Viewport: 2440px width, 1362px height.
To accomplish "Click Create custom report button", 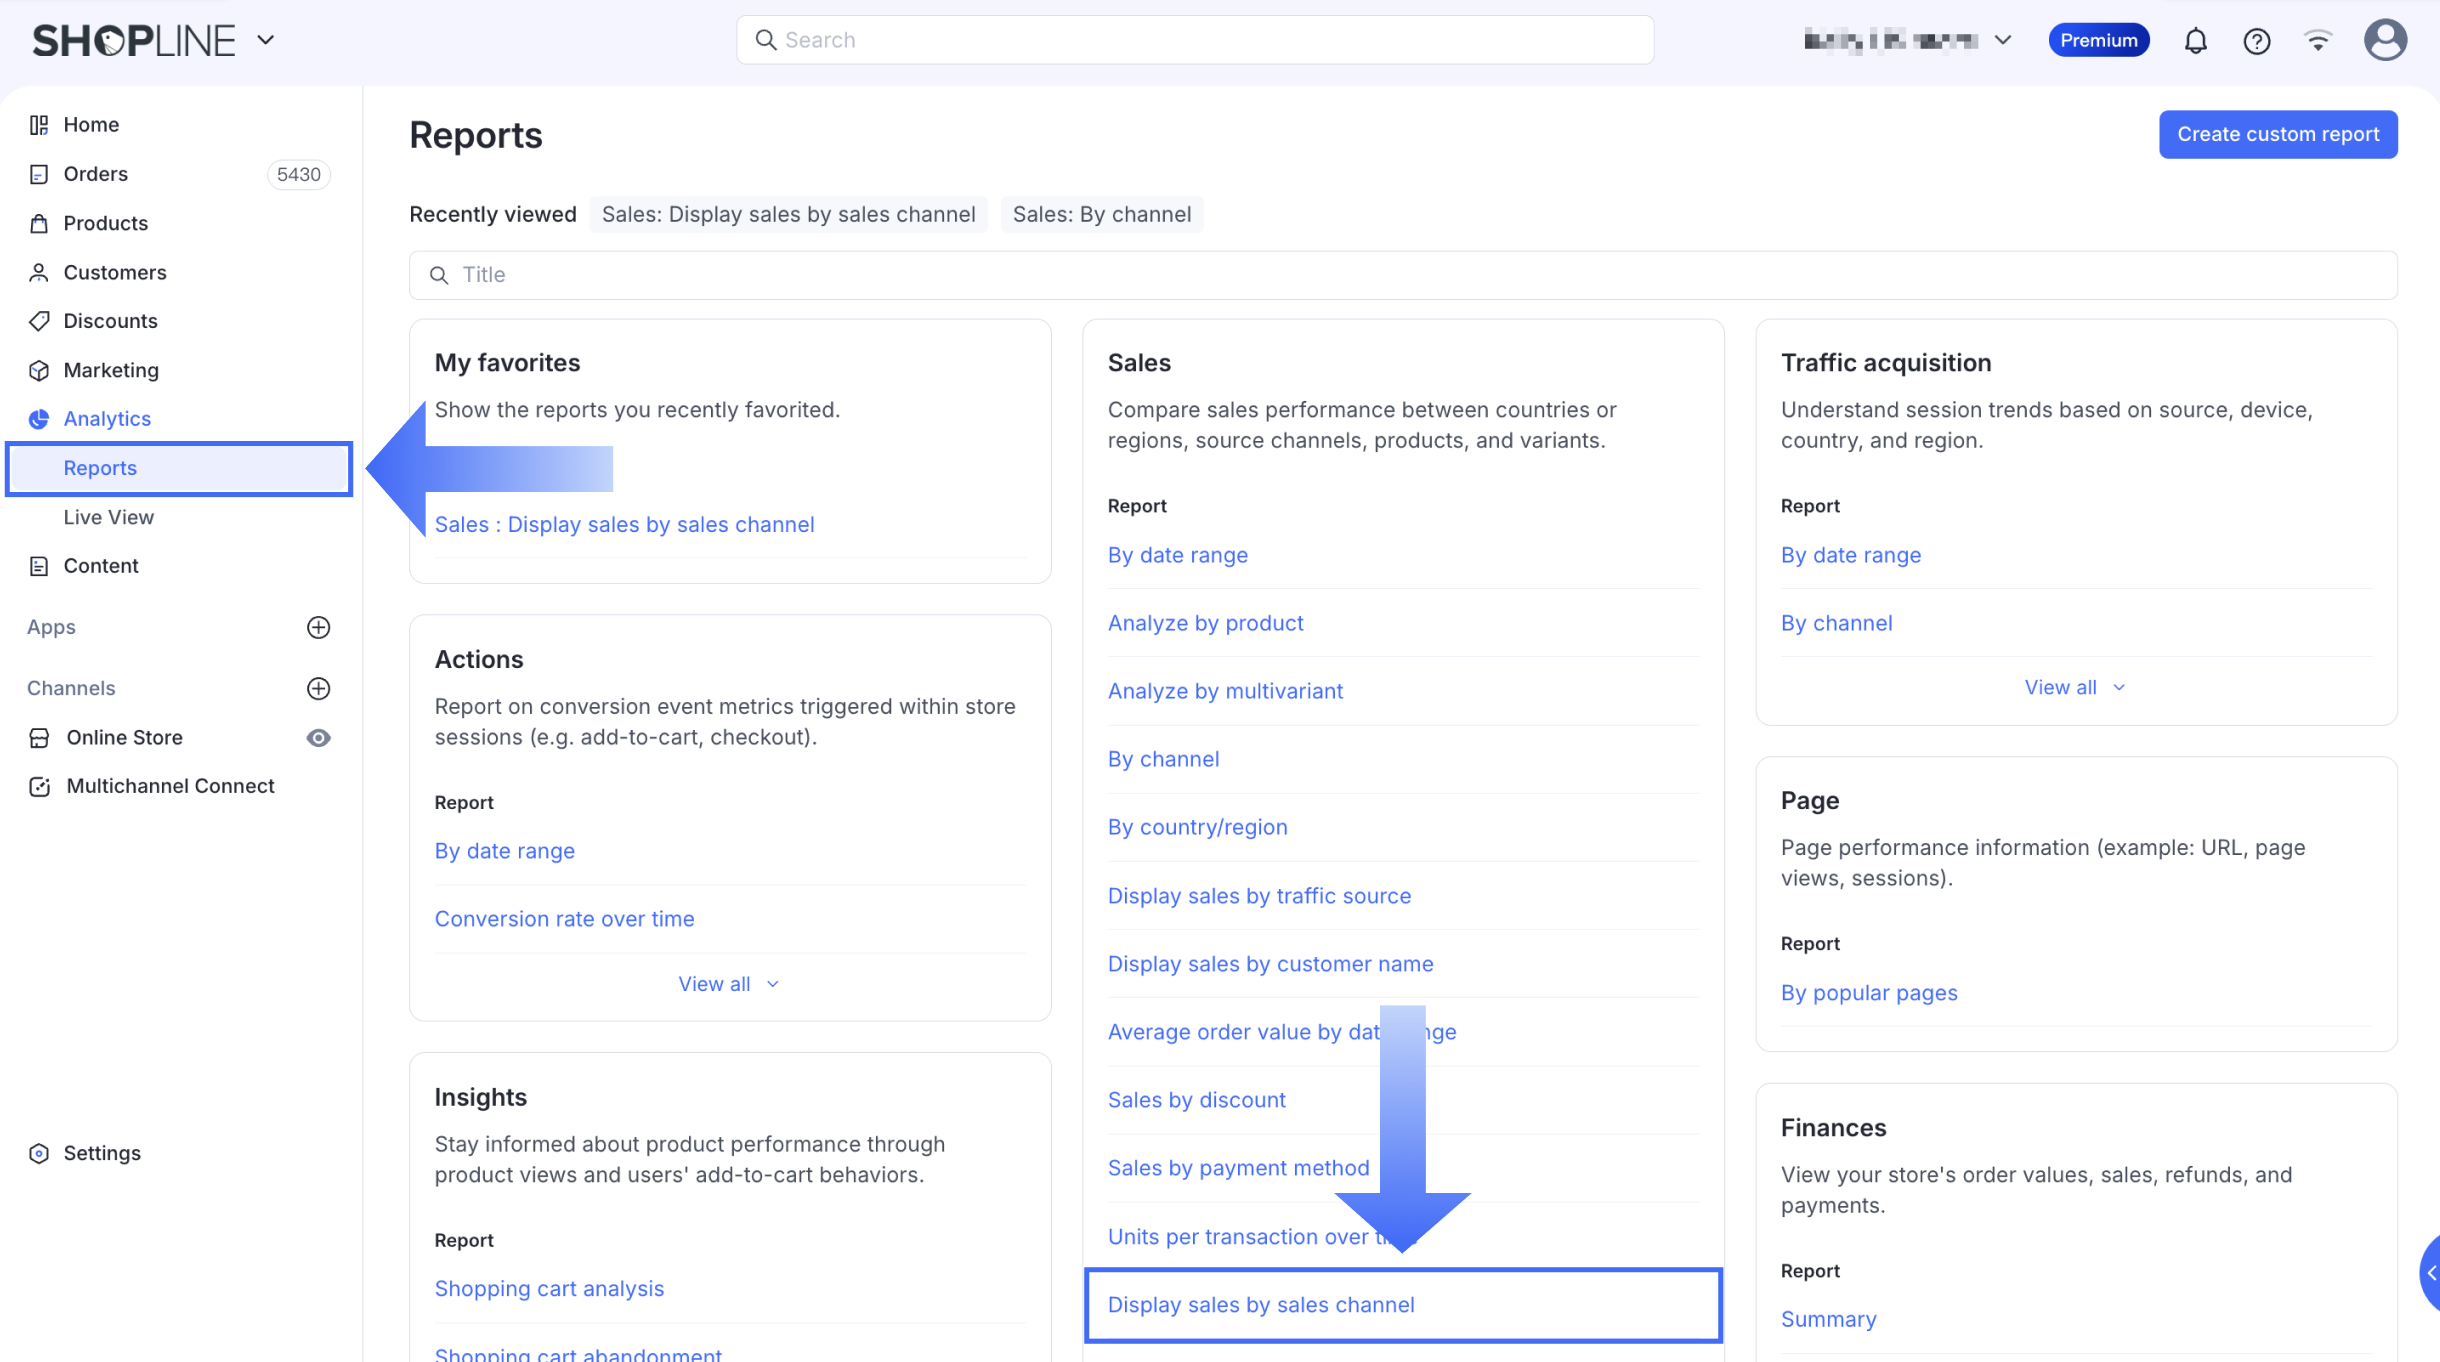I will coord(2277,134).
